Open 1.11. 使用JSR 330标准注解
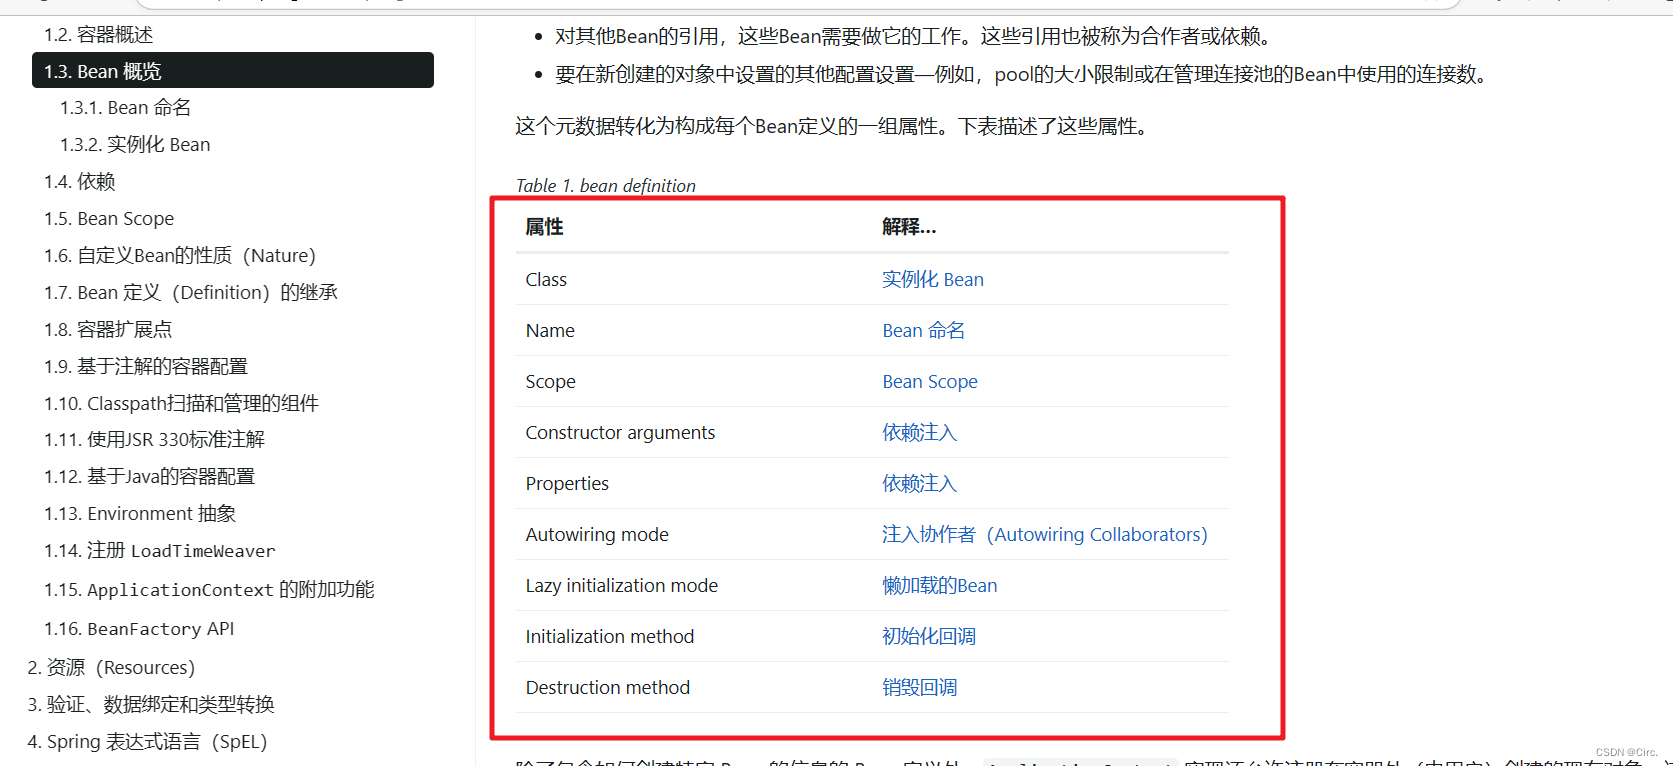 (155, 440)
